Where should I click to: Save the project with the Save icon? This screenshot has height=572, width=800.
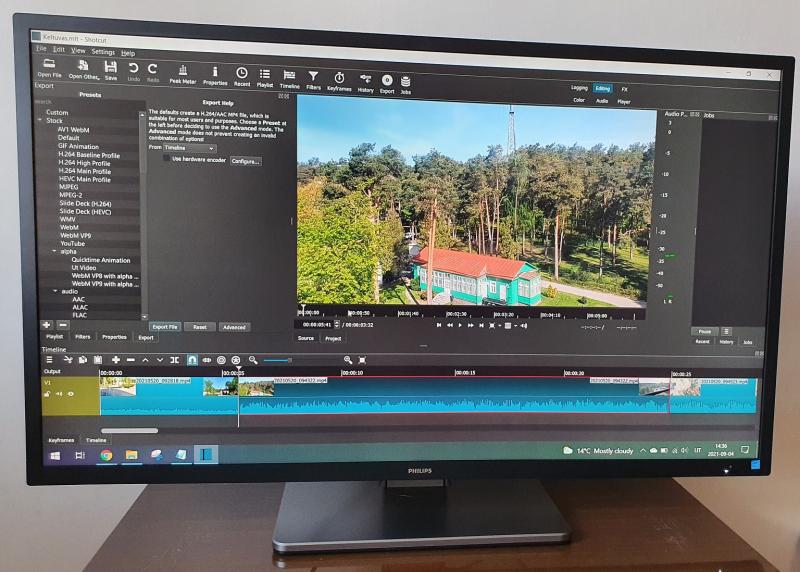click(x=111, y=71)
